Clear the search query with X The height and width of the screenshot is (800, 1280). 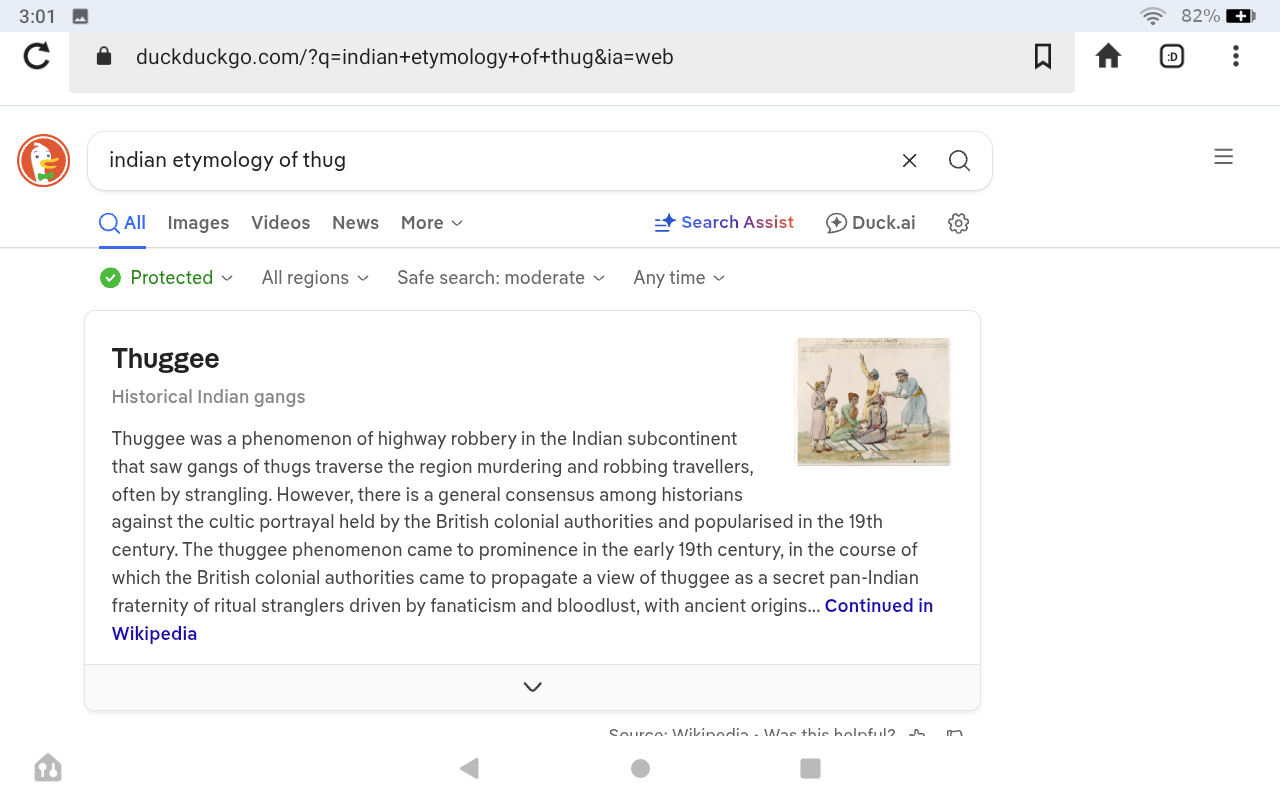click(909, 161)
